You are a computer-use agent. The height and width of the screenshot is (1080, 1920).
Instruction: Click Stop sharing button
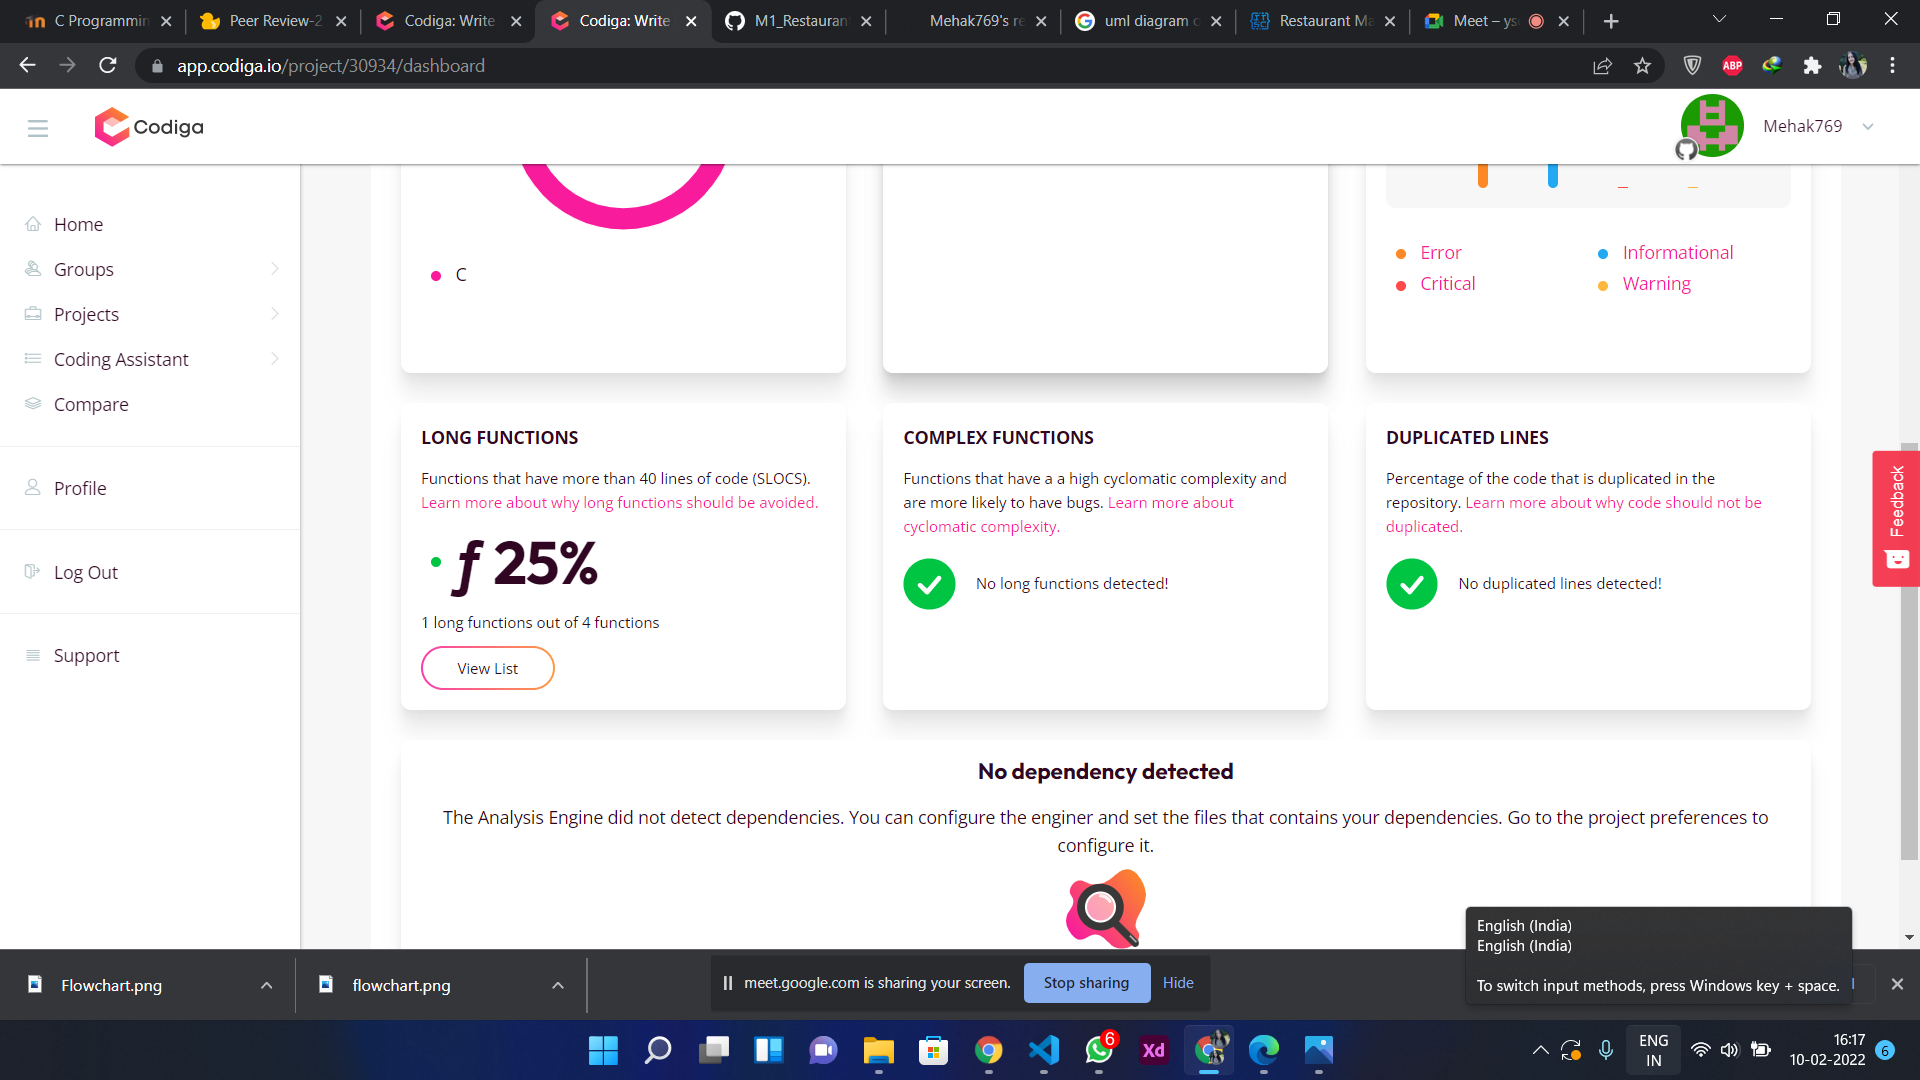pyautogui.click(x=1086, y=983)
